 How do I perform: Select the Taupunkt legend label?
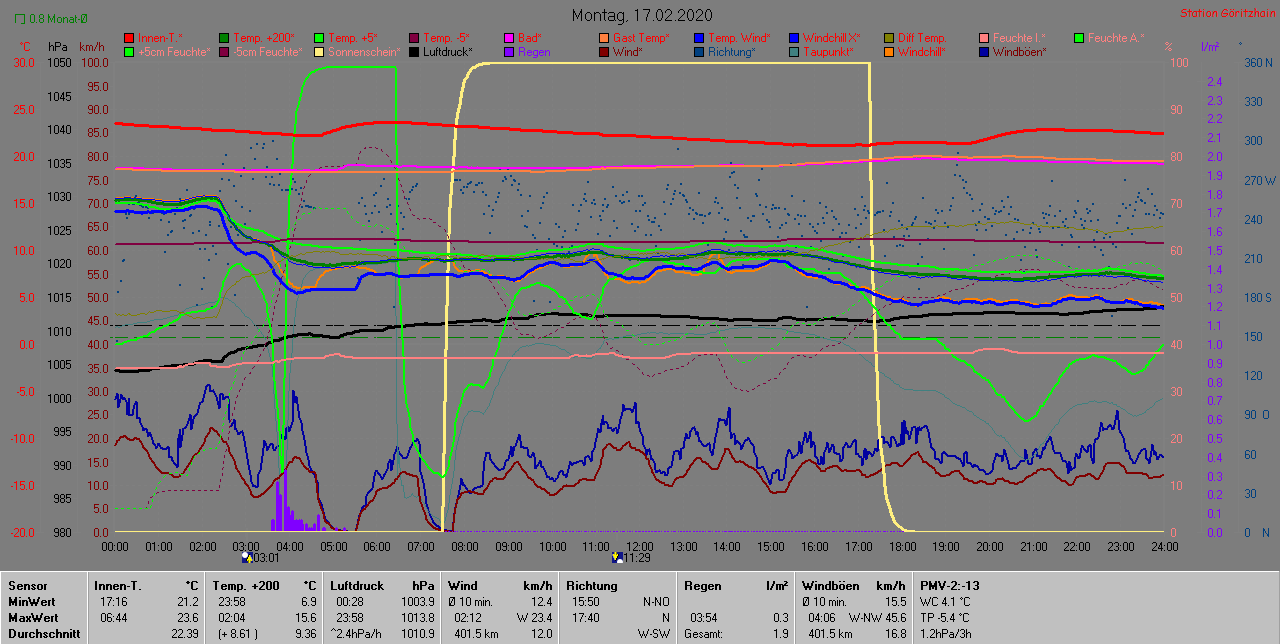pos(827,51)
